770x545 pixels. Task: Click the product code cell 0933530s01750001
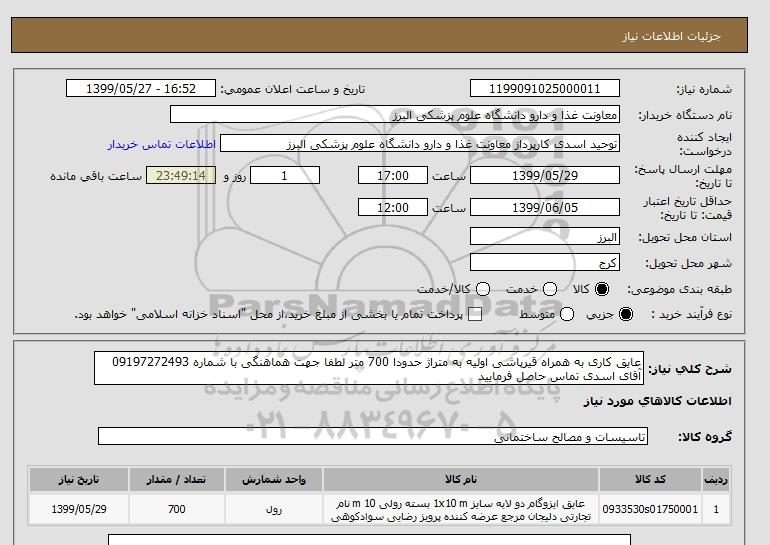[650, 509]
